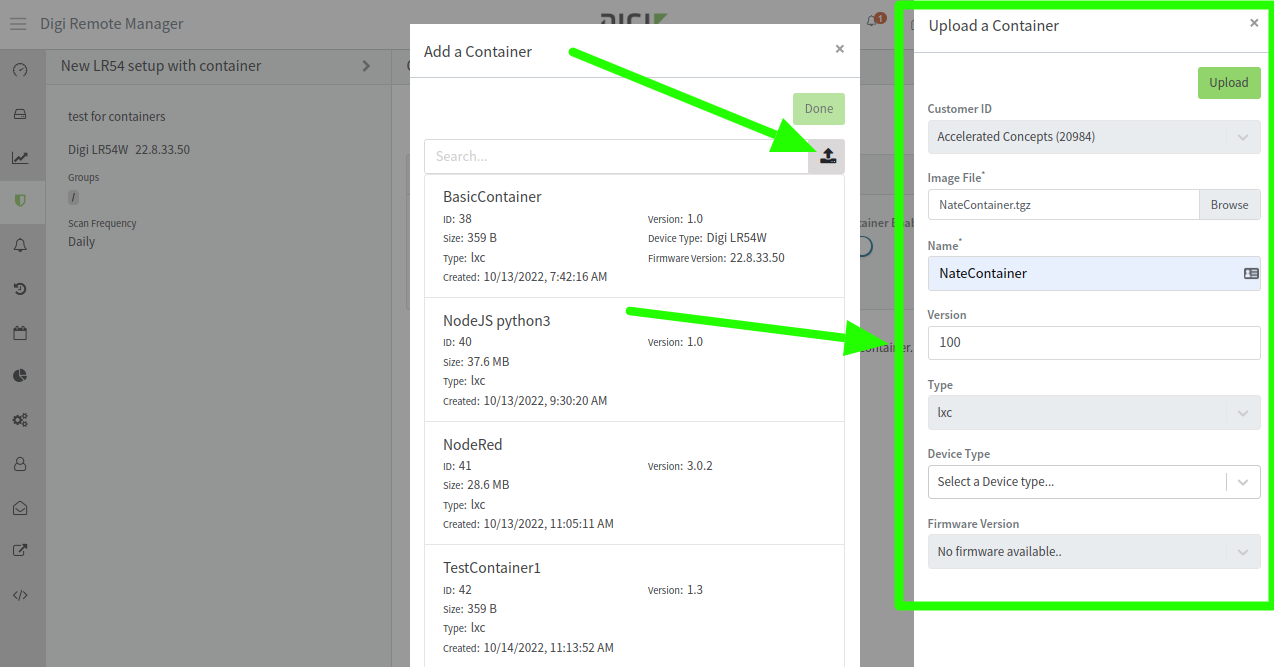Open the external link icon in sidebar
Screen dimensions: 1274x667
[20, 550]
